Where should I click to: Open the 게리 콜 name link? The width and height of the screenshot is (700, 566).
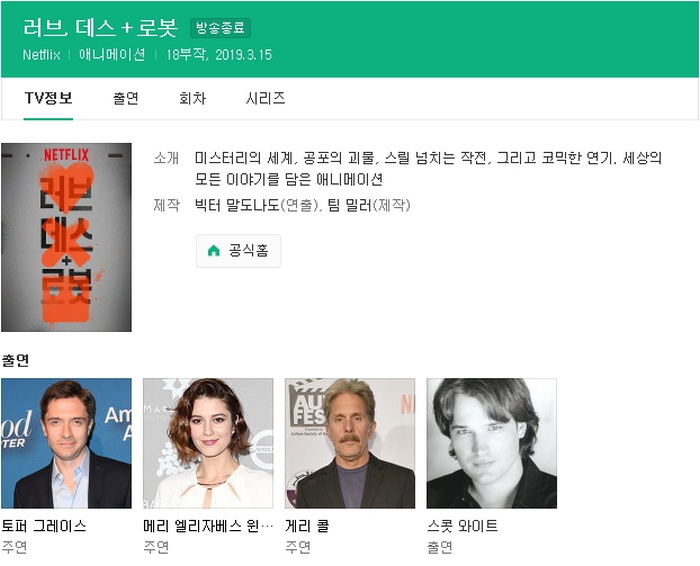pyautogui.click(x=307, y=526)
